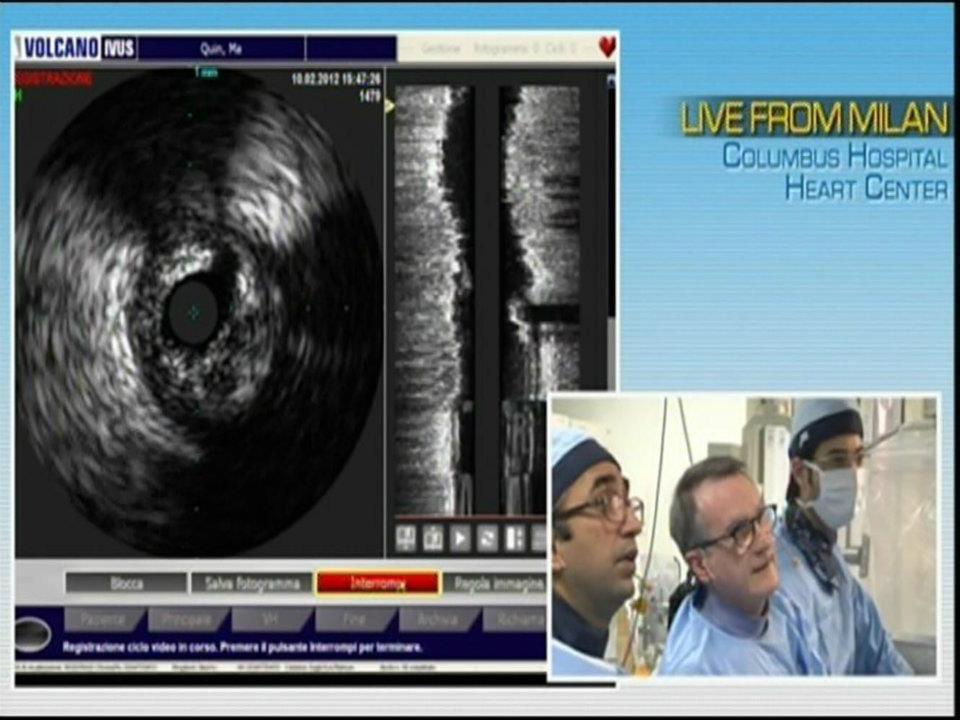Click the oval button at bottom left
This screenshot has width=960, height=720.
tap(33, 634)
